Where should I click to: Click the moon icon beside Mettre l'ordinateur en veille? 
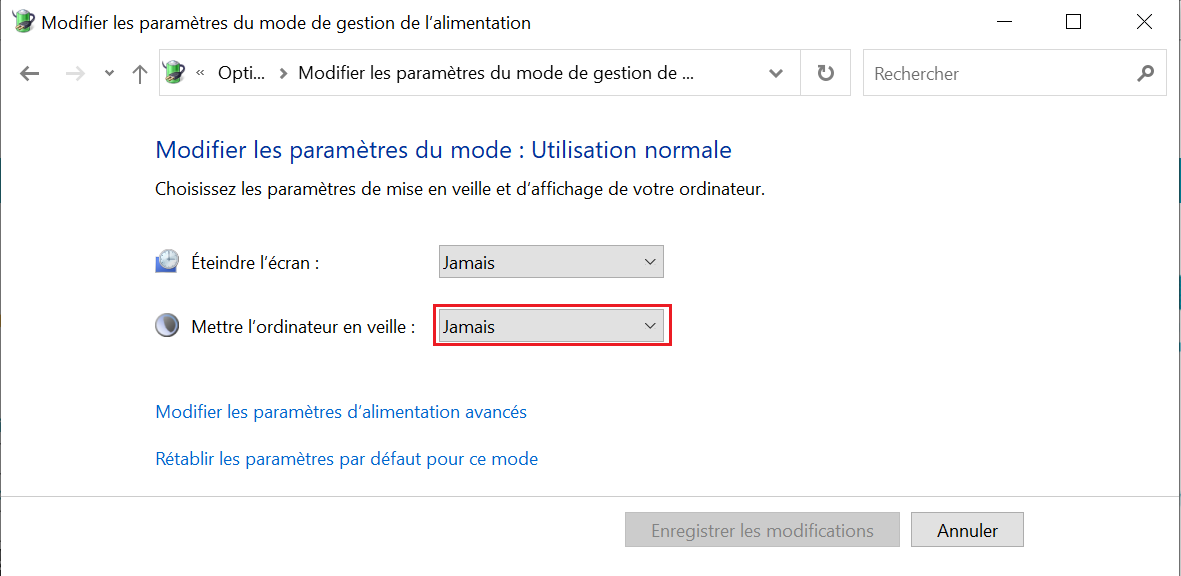[x=167, y=325]
